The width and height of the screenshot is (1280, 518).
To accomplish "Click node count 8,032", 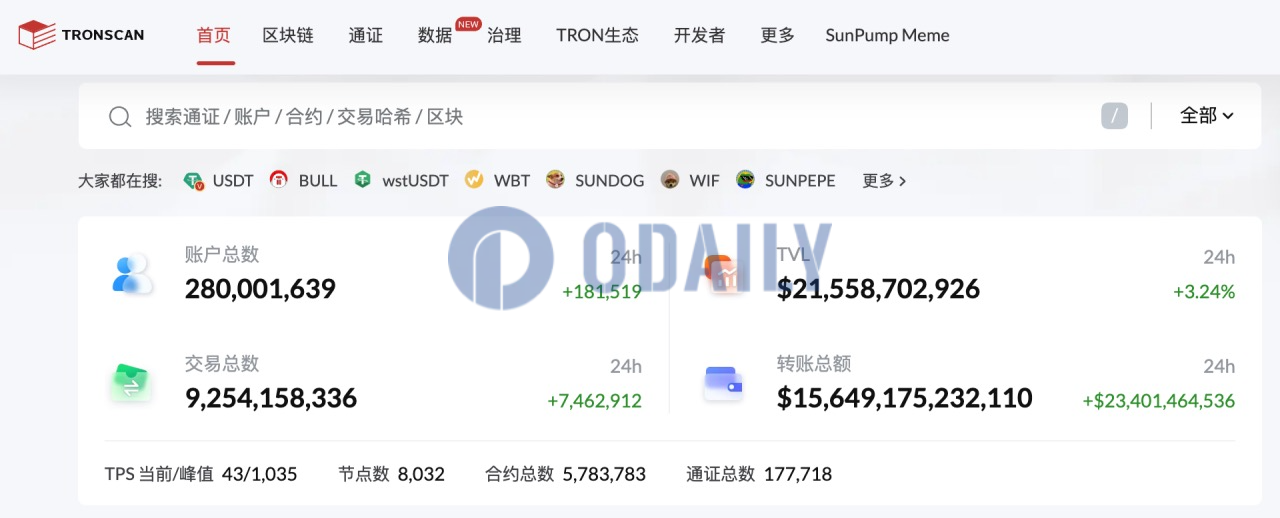I will tap(421, 474).
